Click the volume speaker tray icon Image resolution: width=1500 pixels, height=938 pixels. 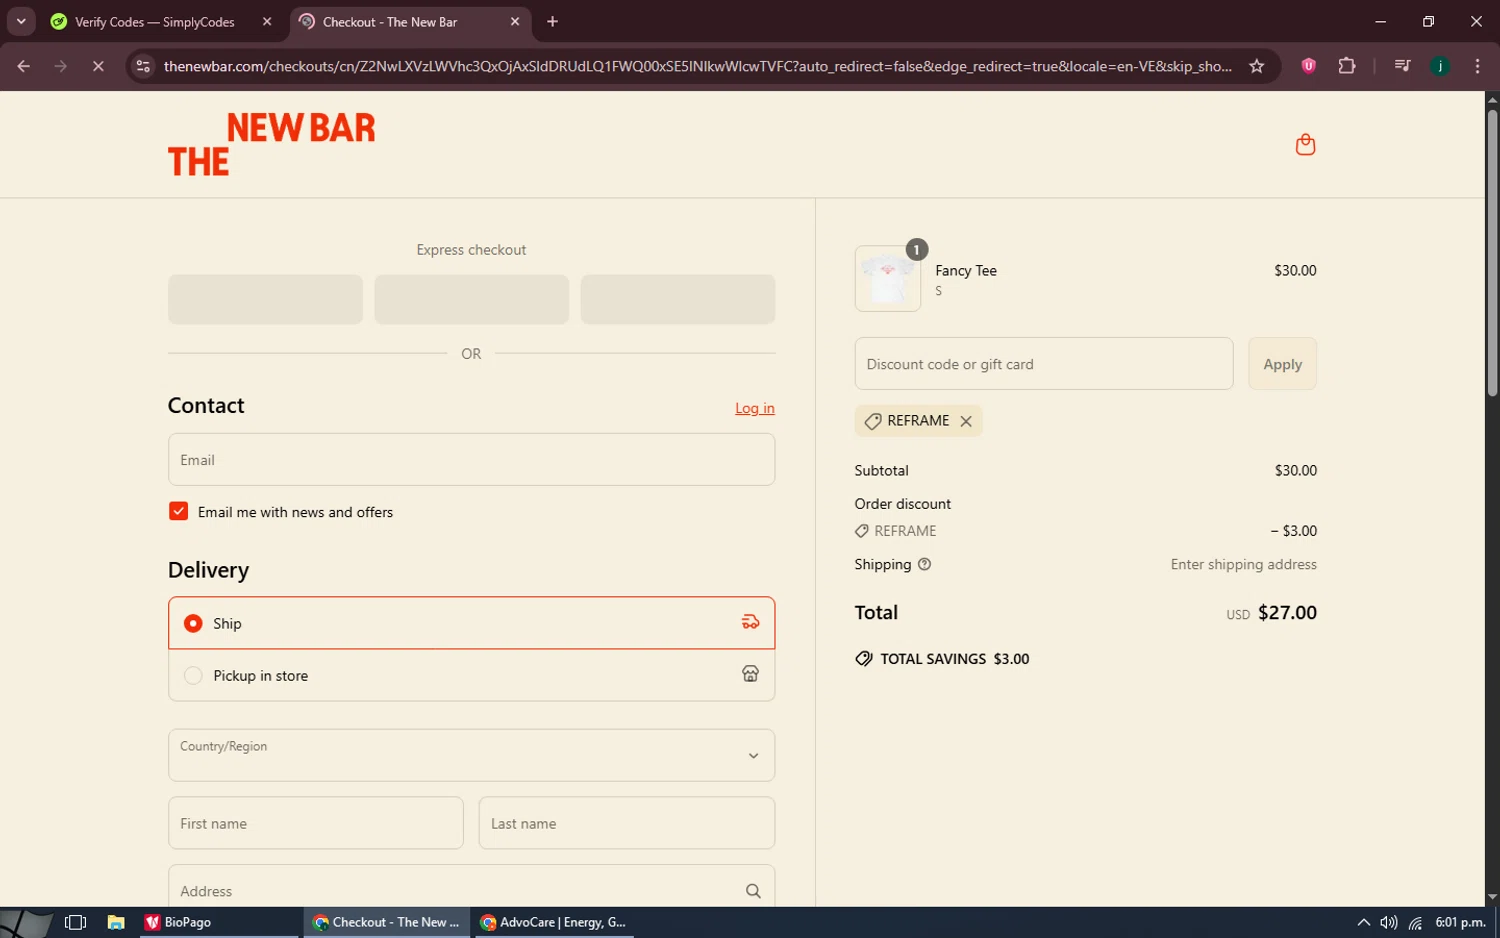1388,922
